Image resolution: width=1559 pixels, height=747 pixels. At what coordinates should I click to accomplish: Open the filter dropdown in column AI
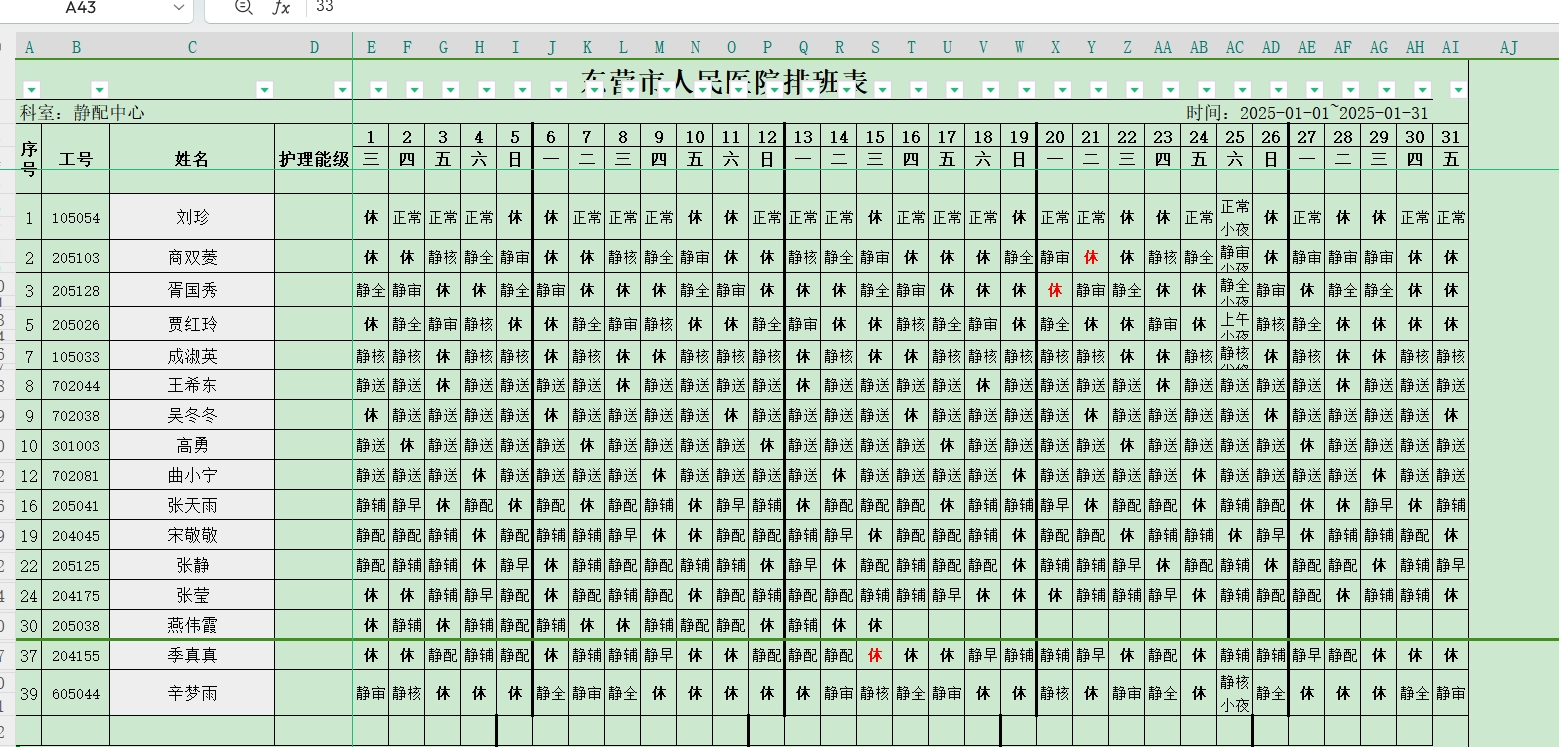1458,89
